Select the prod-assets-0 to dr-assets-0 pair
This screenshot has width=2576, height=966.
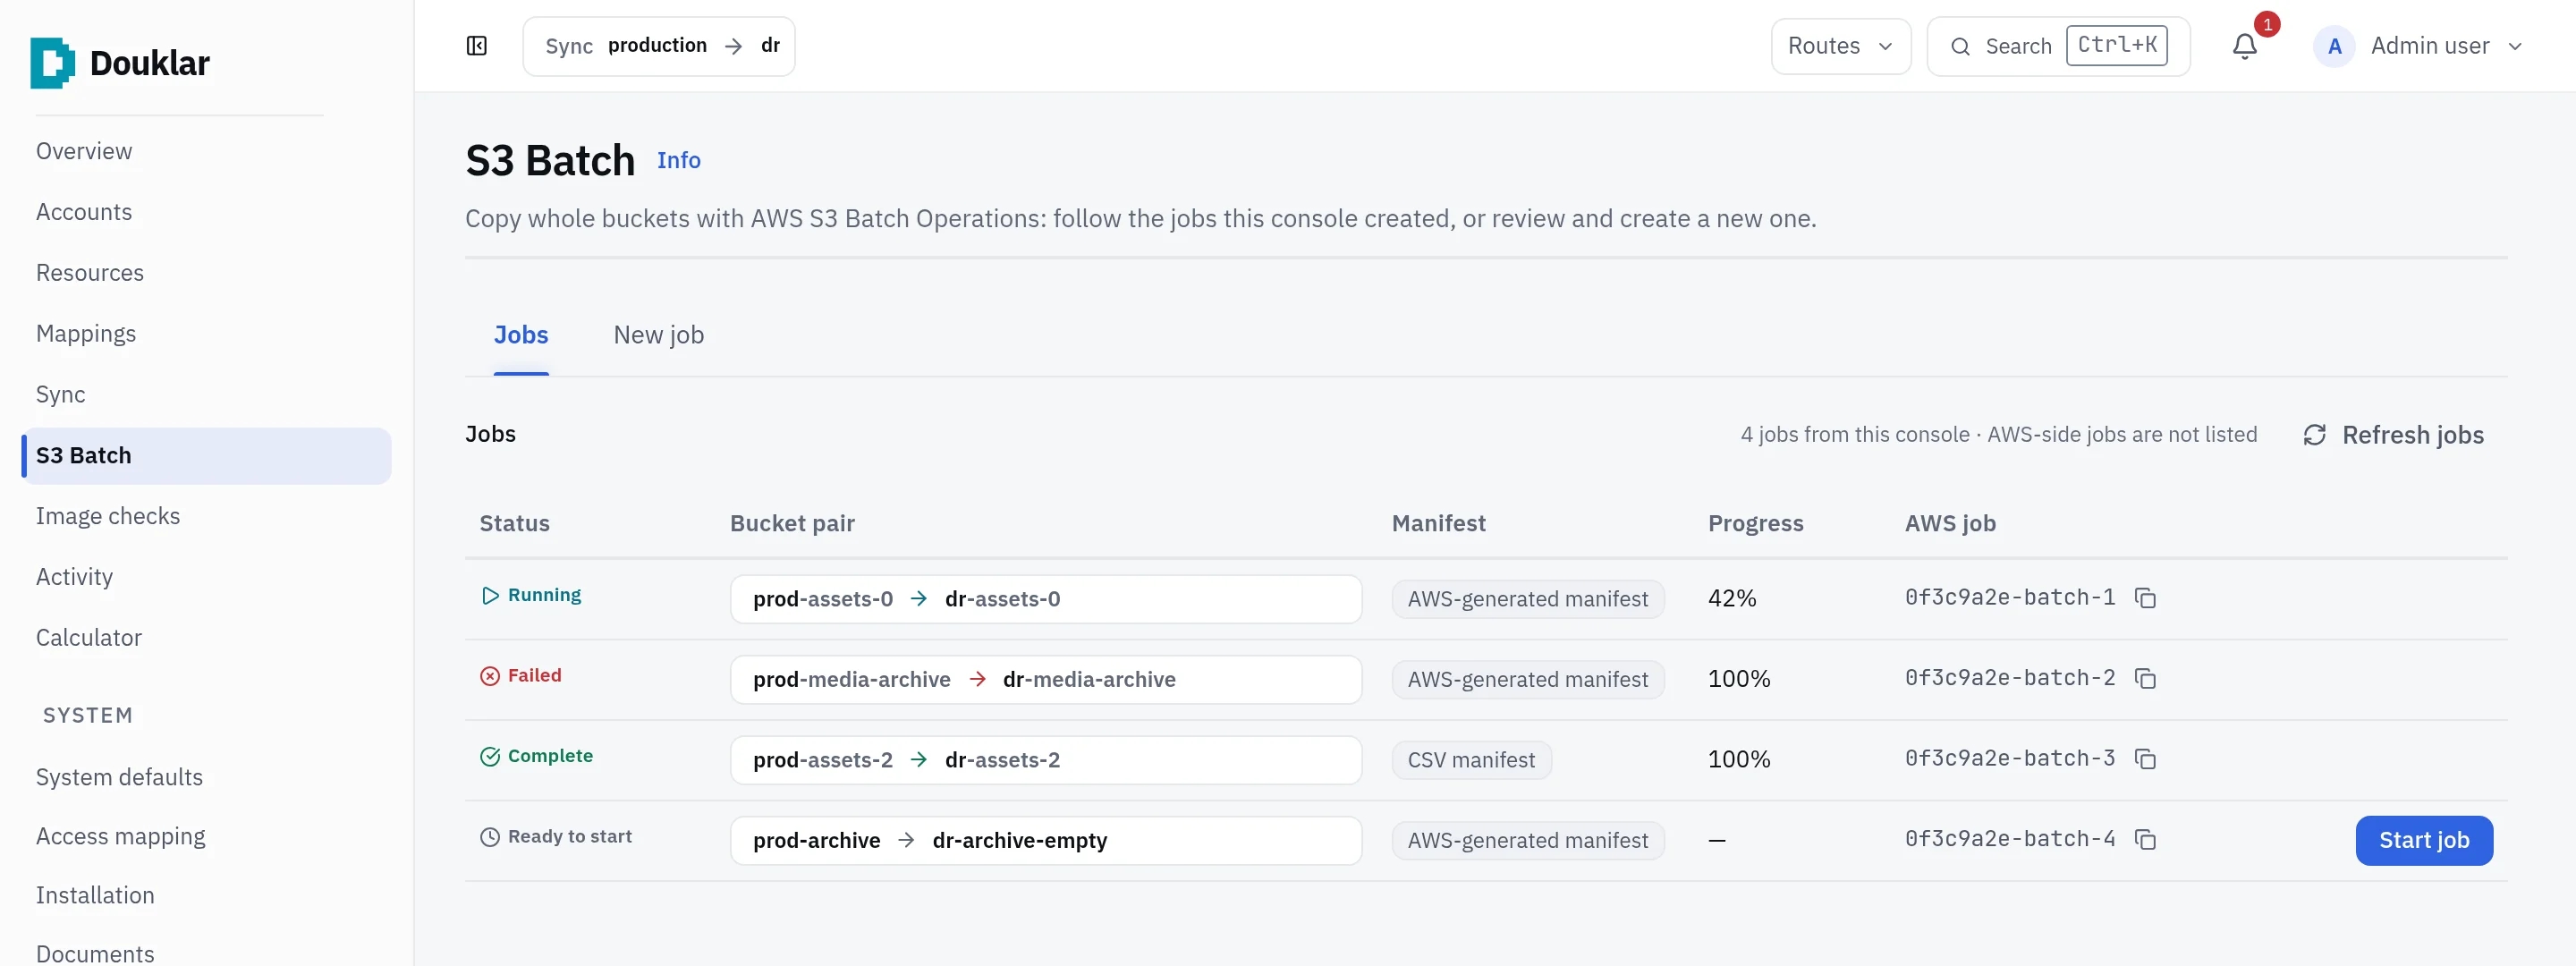[1045, 599]
